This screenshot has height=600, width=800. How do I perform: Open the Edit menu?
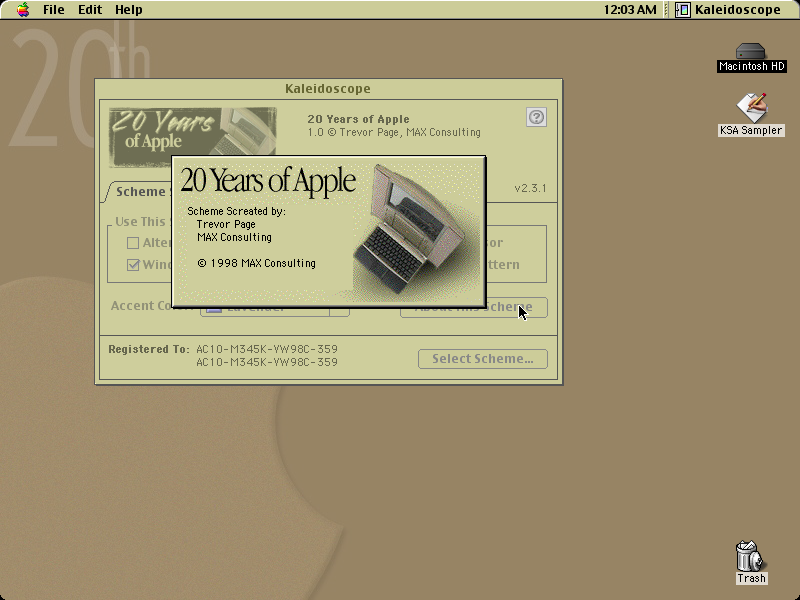tap(90, 10)
